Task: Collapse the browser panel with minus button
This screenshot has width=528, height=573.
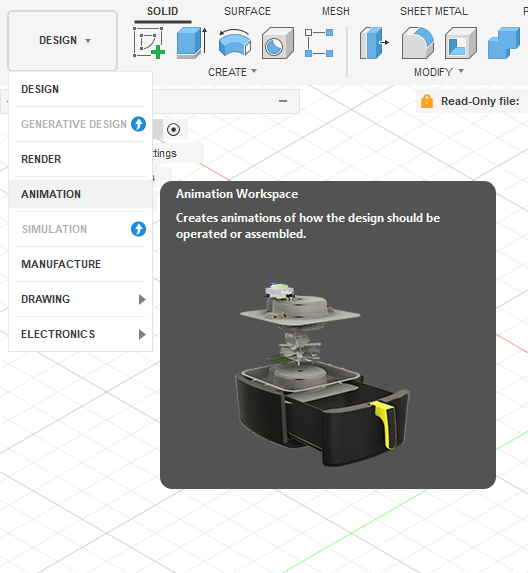Action: click(x=283, y=101)
